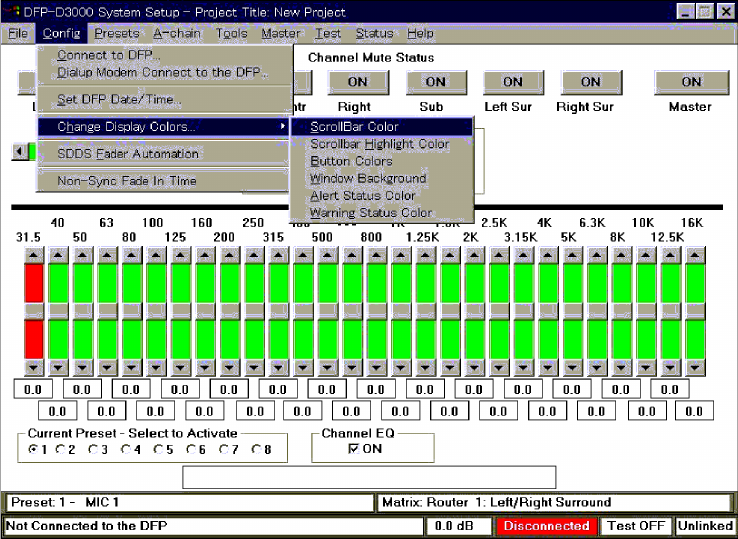Viewport: 738px width, 539px height.
Task: Select preset 2 radio button
Action: pyautogui.click(x=60, y=450)
